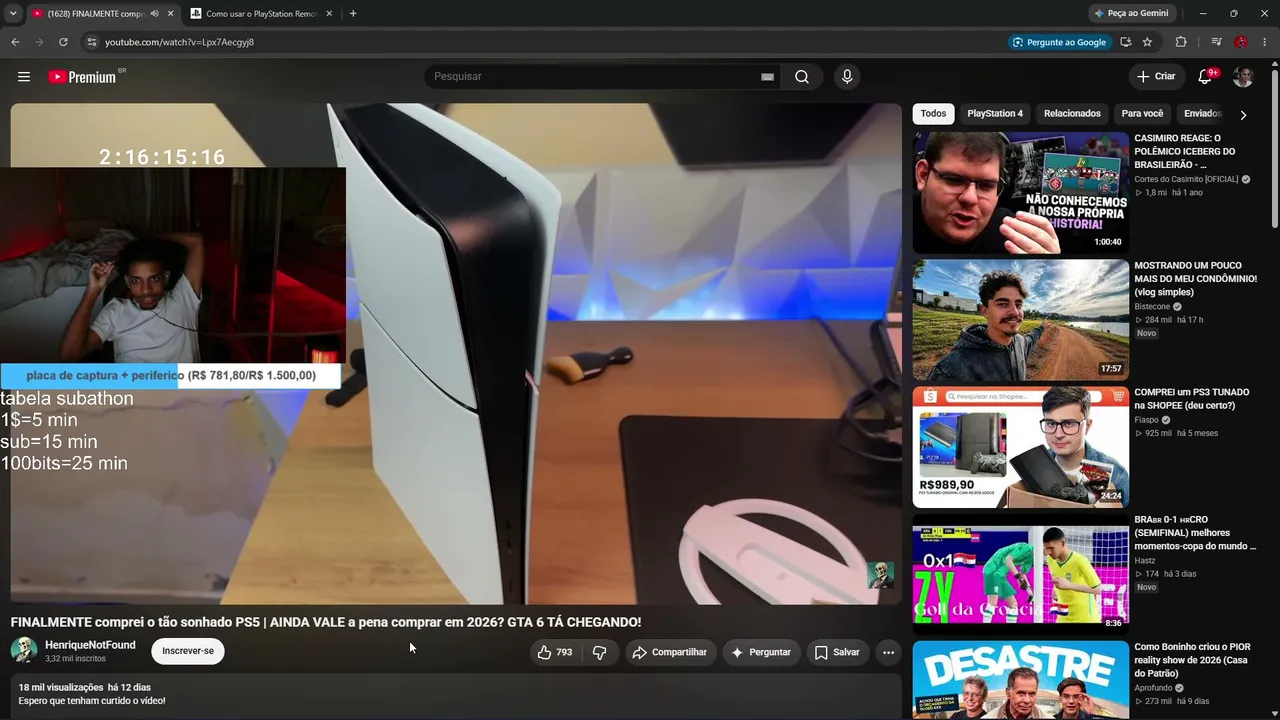
Task: Bookmark this page with the star
Action: (1147, 42)
